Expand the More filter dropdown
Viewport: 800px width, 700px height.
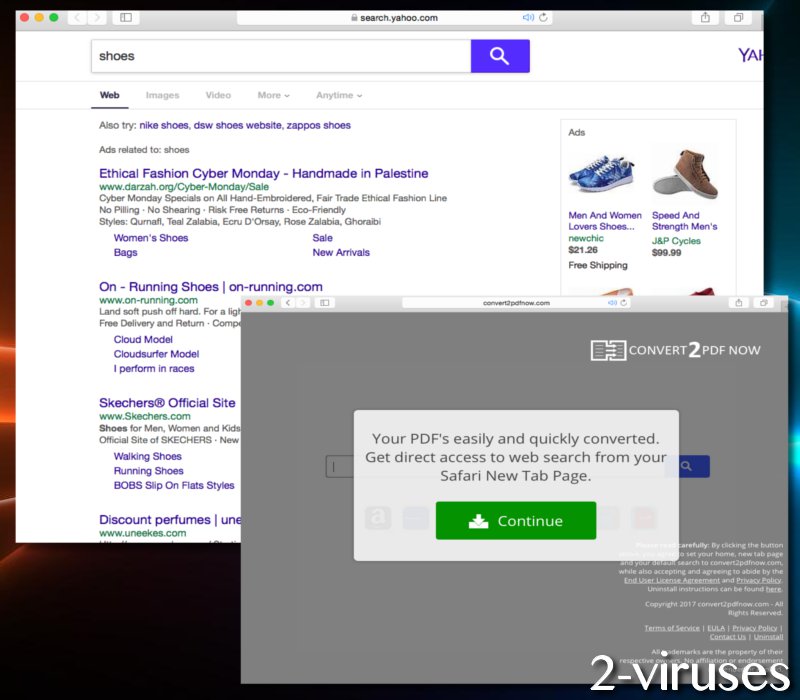[x=272, y=95]
